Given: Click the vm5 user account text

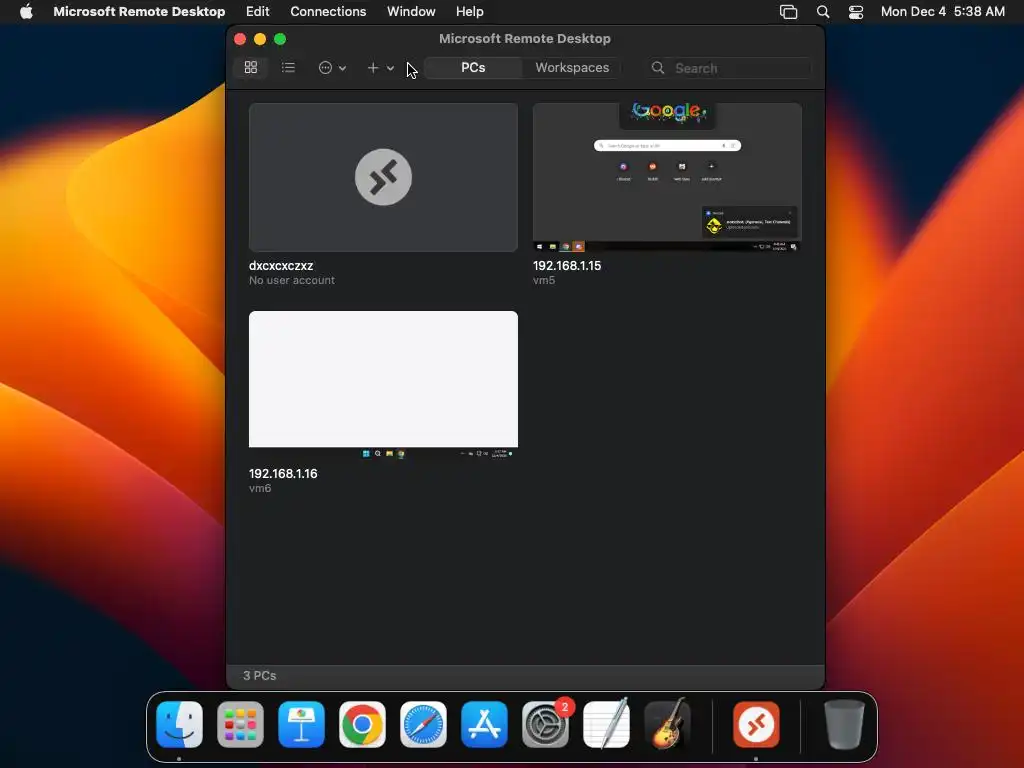Looking at the screenshot, I should pyautogui.click(x=544, y=280).
